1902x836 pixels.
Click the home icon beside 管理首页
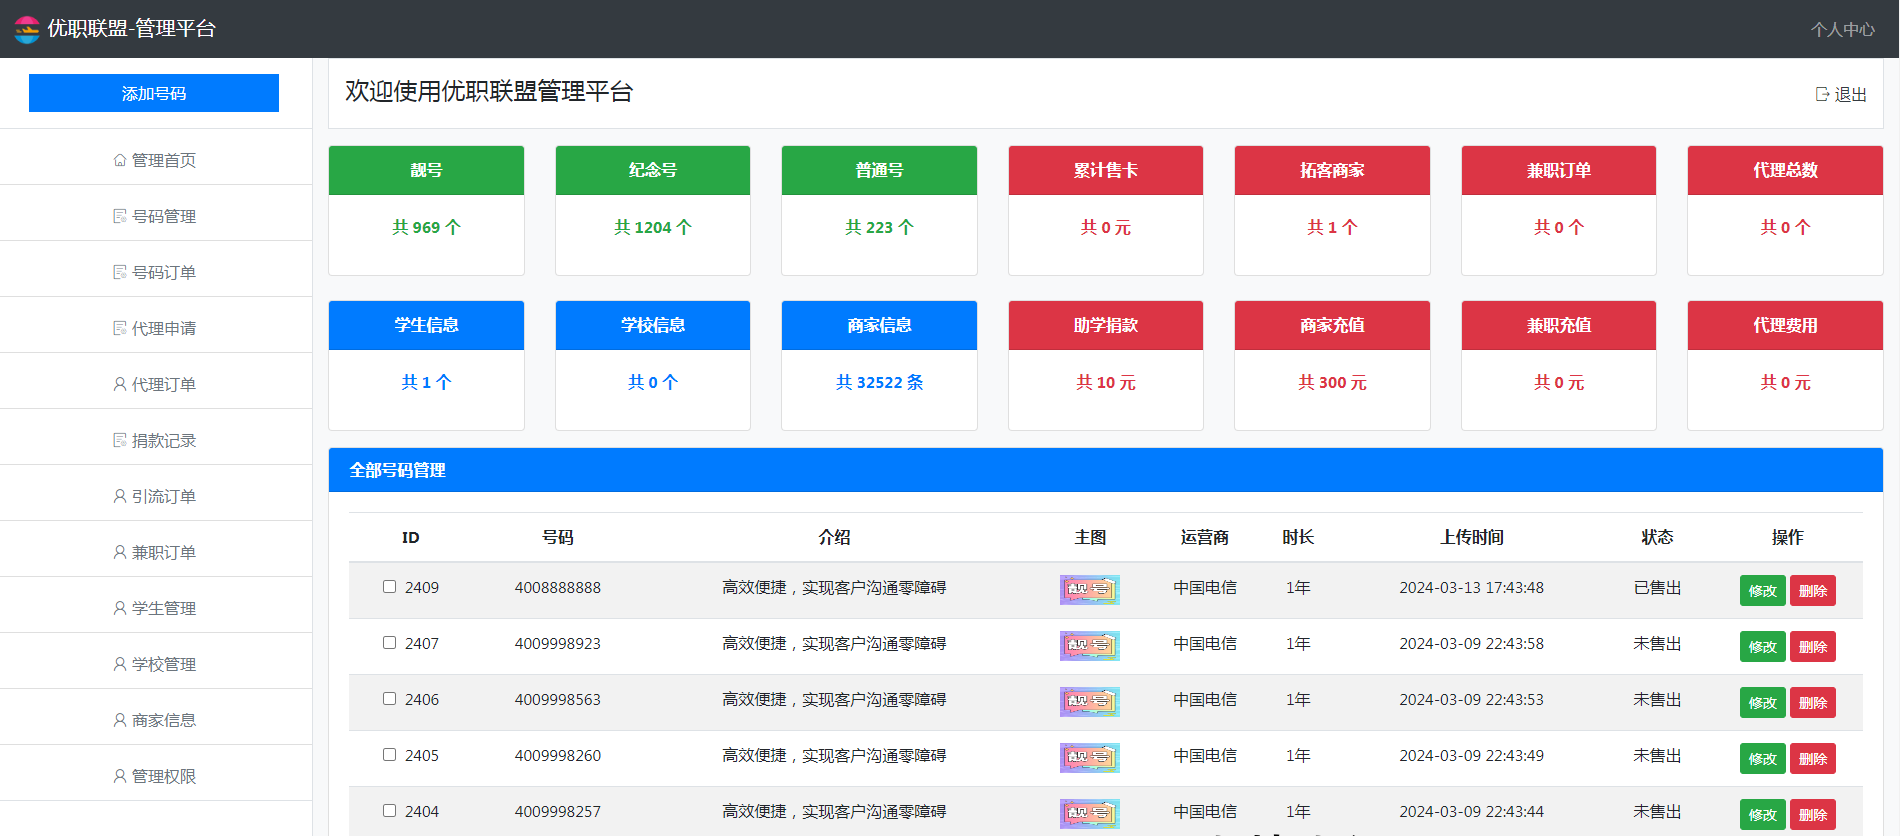120,160
